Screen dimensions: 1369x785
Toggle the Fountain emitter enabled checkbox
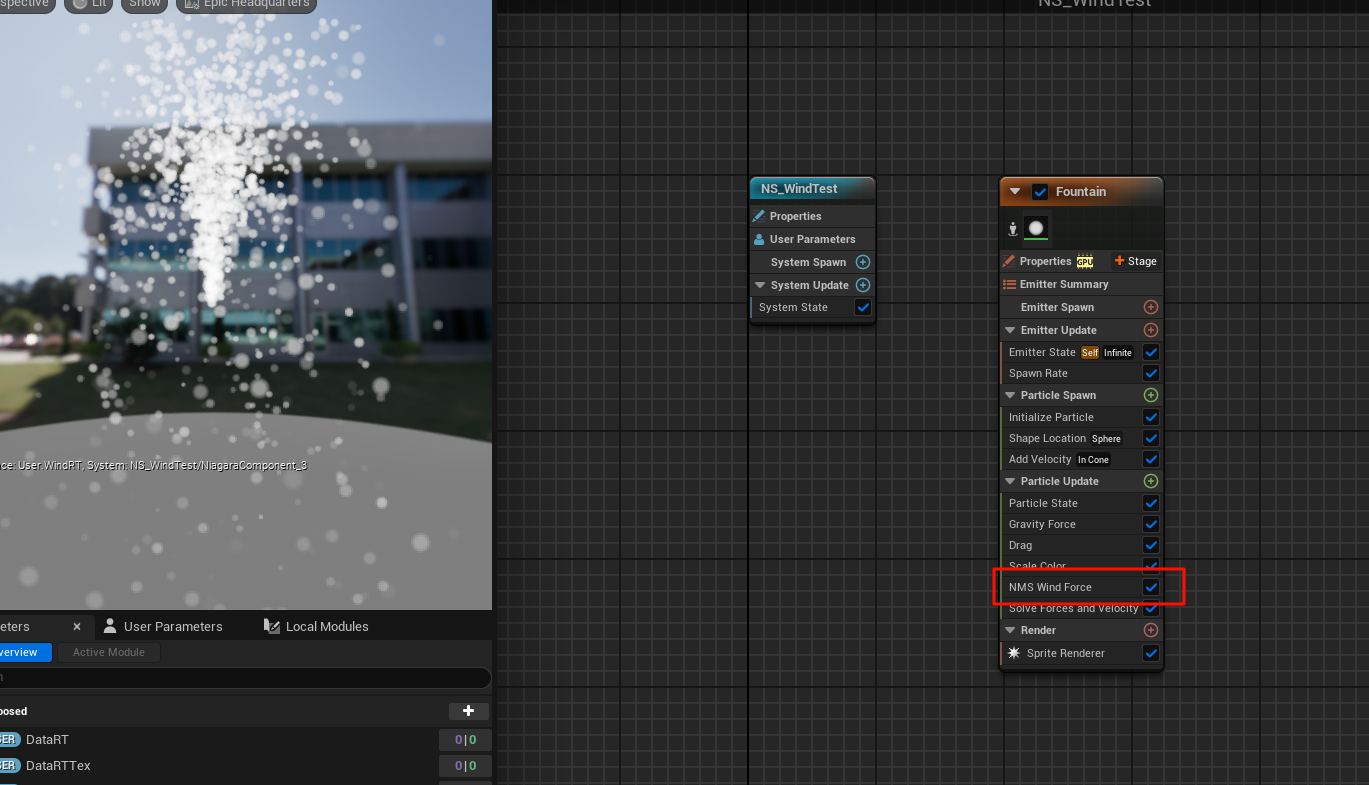1040,192
